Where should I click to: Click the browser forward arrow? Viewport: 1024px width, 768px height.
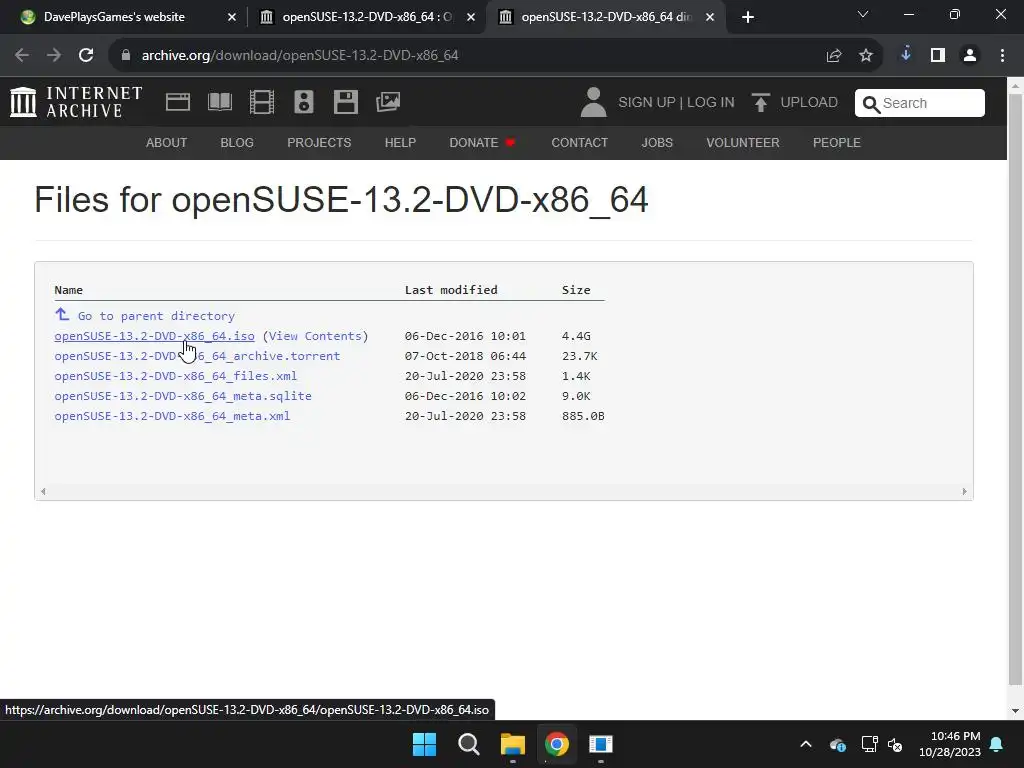(54, 56)
